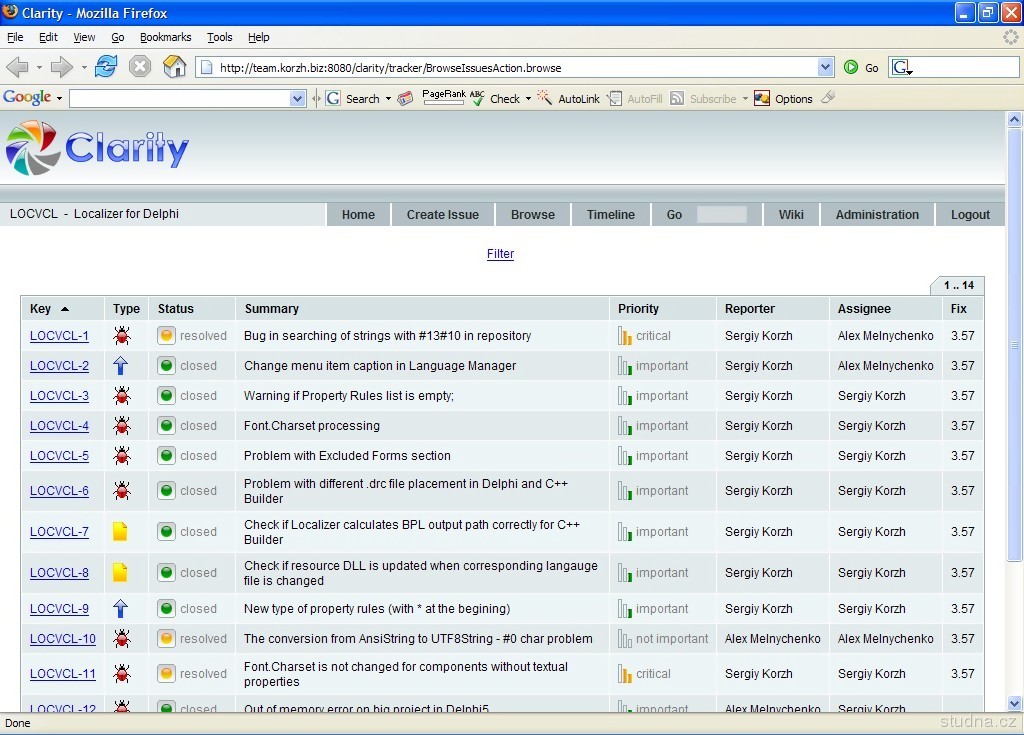This screenshot has height=735, width=1024.
Task: Click the browser Back arrow
Action: (17, 67)
